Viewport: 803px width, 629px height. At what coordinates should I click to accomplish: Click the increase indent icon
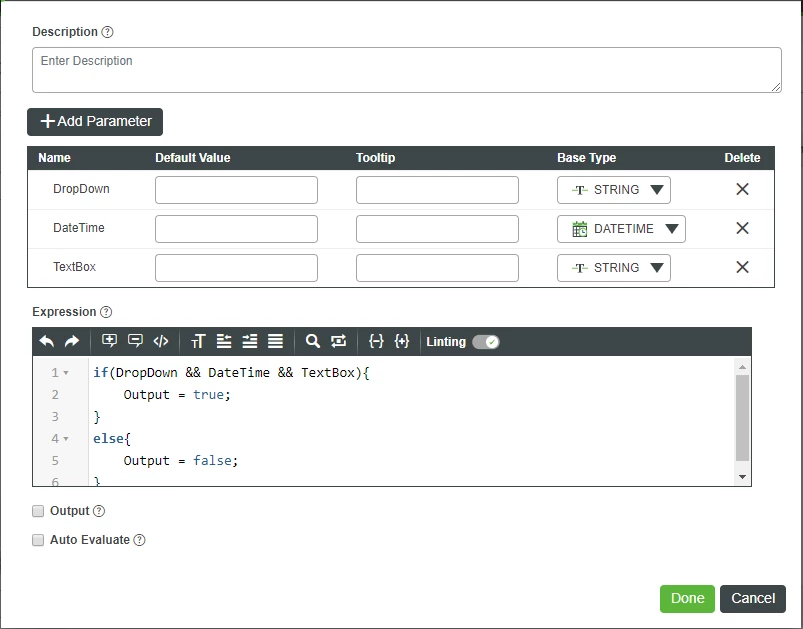[250, 341]
